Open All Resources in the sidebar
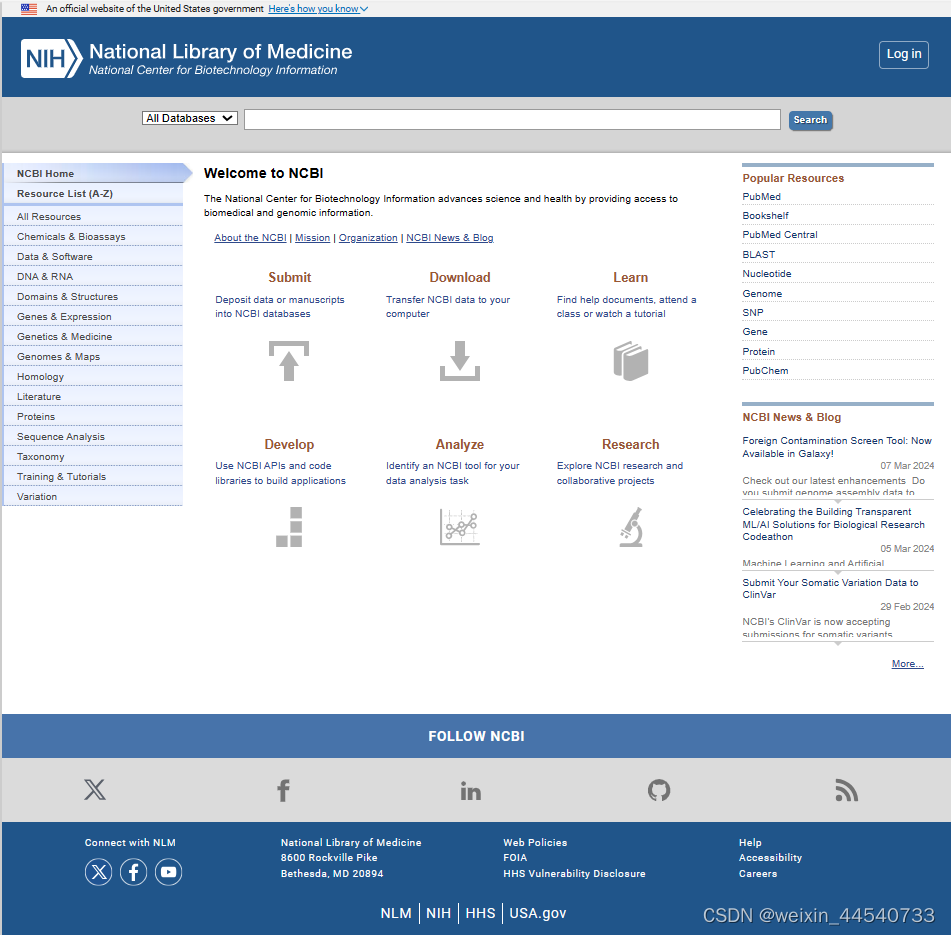The width and height of the screenshot is (951, 935). [x=93, y=216]
